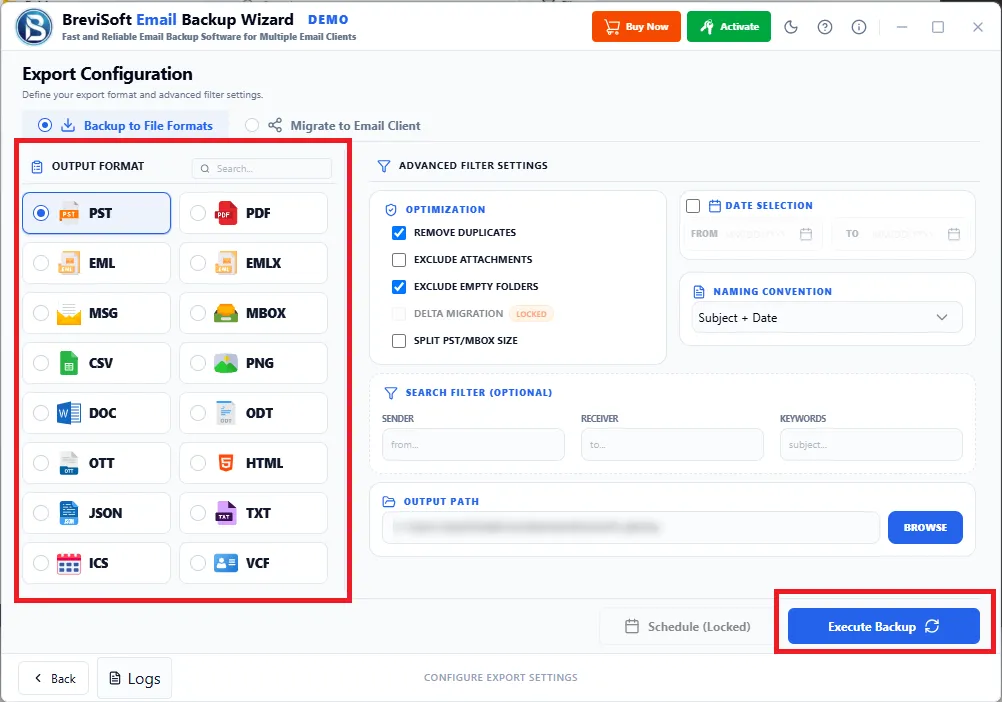The width and height of the screenshot is (1002, 702).
Task: Click the OTT template icon
Action: pyautogui.click(x=69, y=463)
